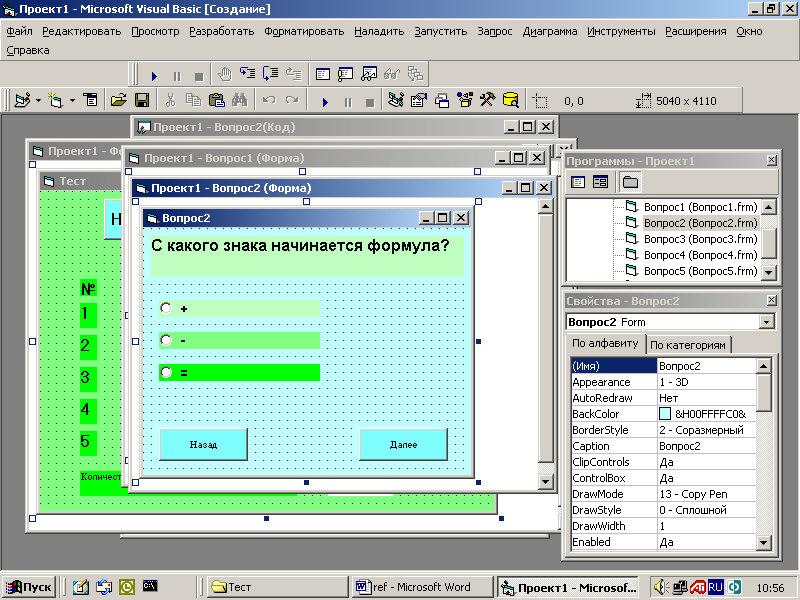
Task: Toggle Folders icon in project explorer
Action: tap(630, 181)
